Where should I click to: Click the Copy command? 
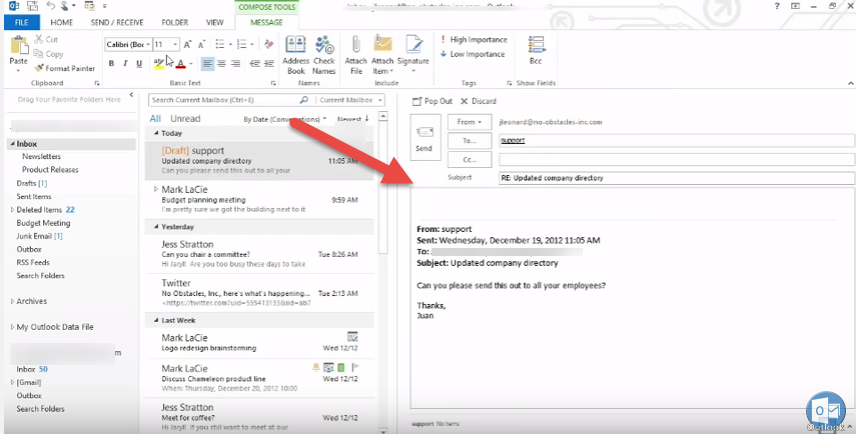coord(48,53)
